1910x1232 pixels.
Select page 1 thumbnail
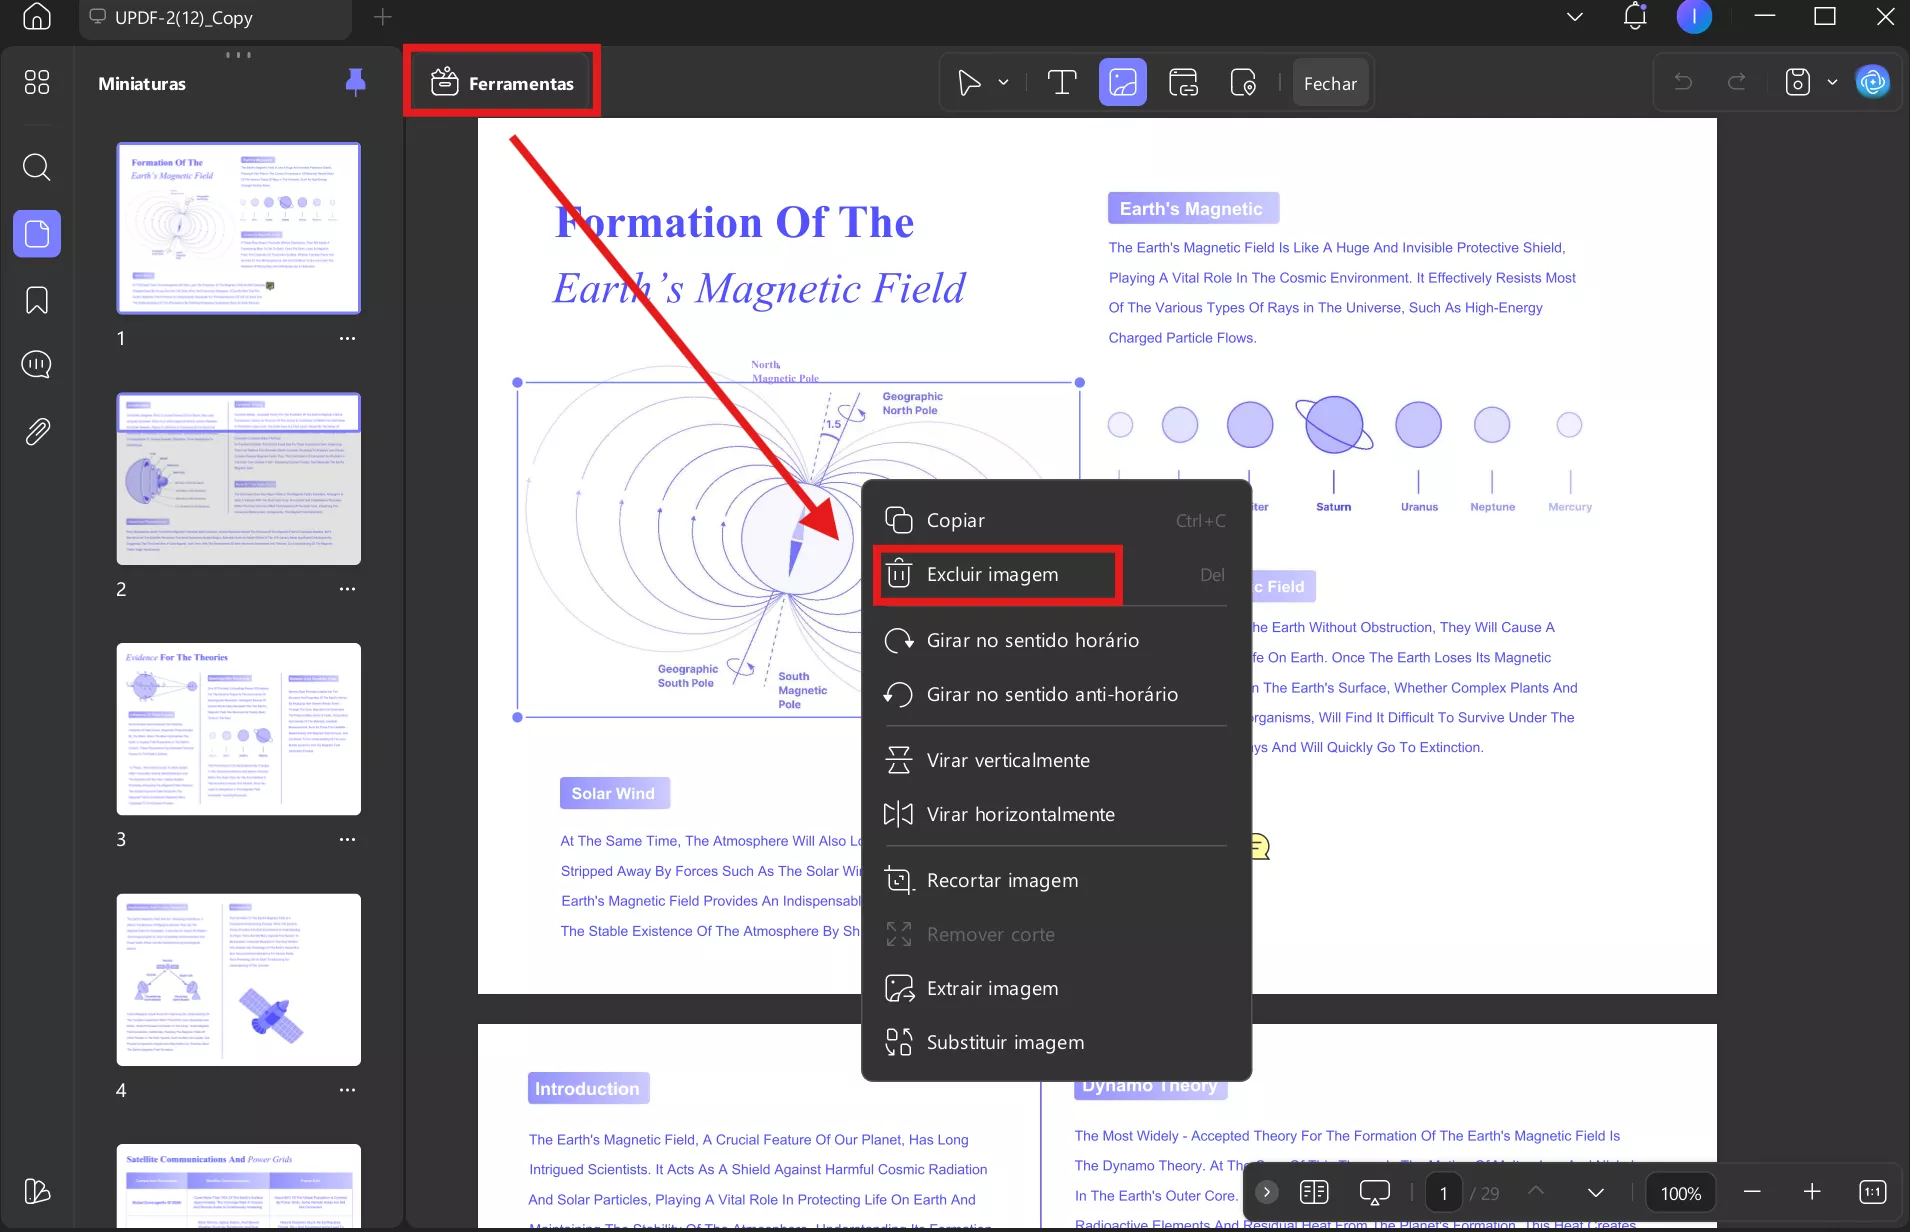tap(238, 227)
